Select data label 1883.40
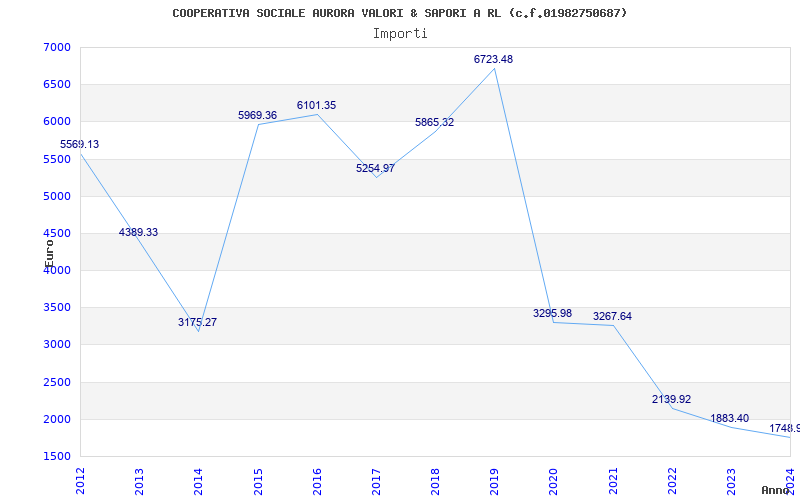 tap(730, 418)
